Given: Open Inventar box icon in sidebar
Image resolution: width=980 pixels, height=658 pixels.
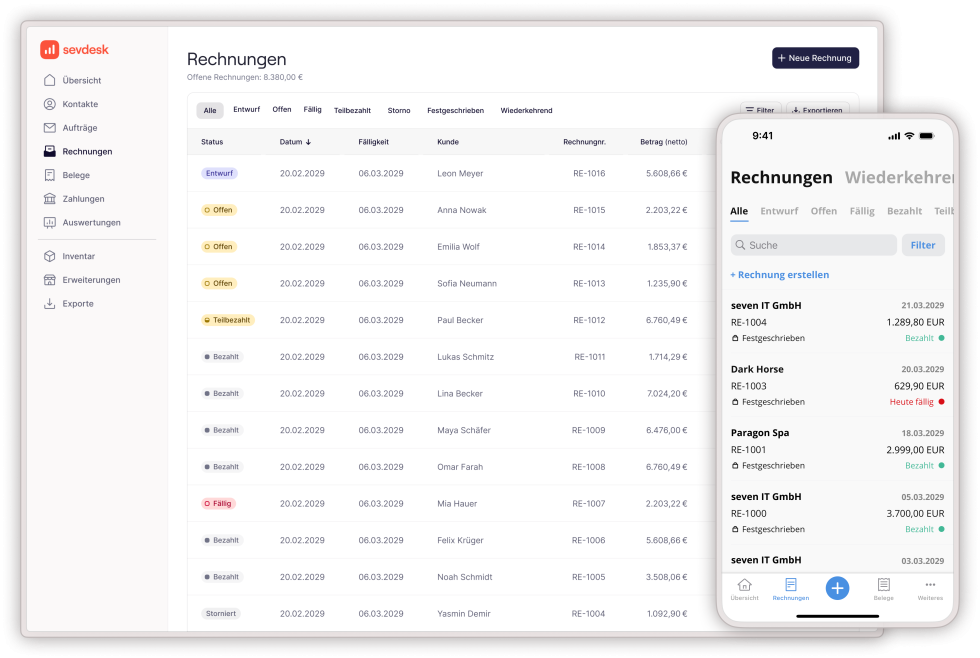Looking at the screenshot, I should coord(50,257).
